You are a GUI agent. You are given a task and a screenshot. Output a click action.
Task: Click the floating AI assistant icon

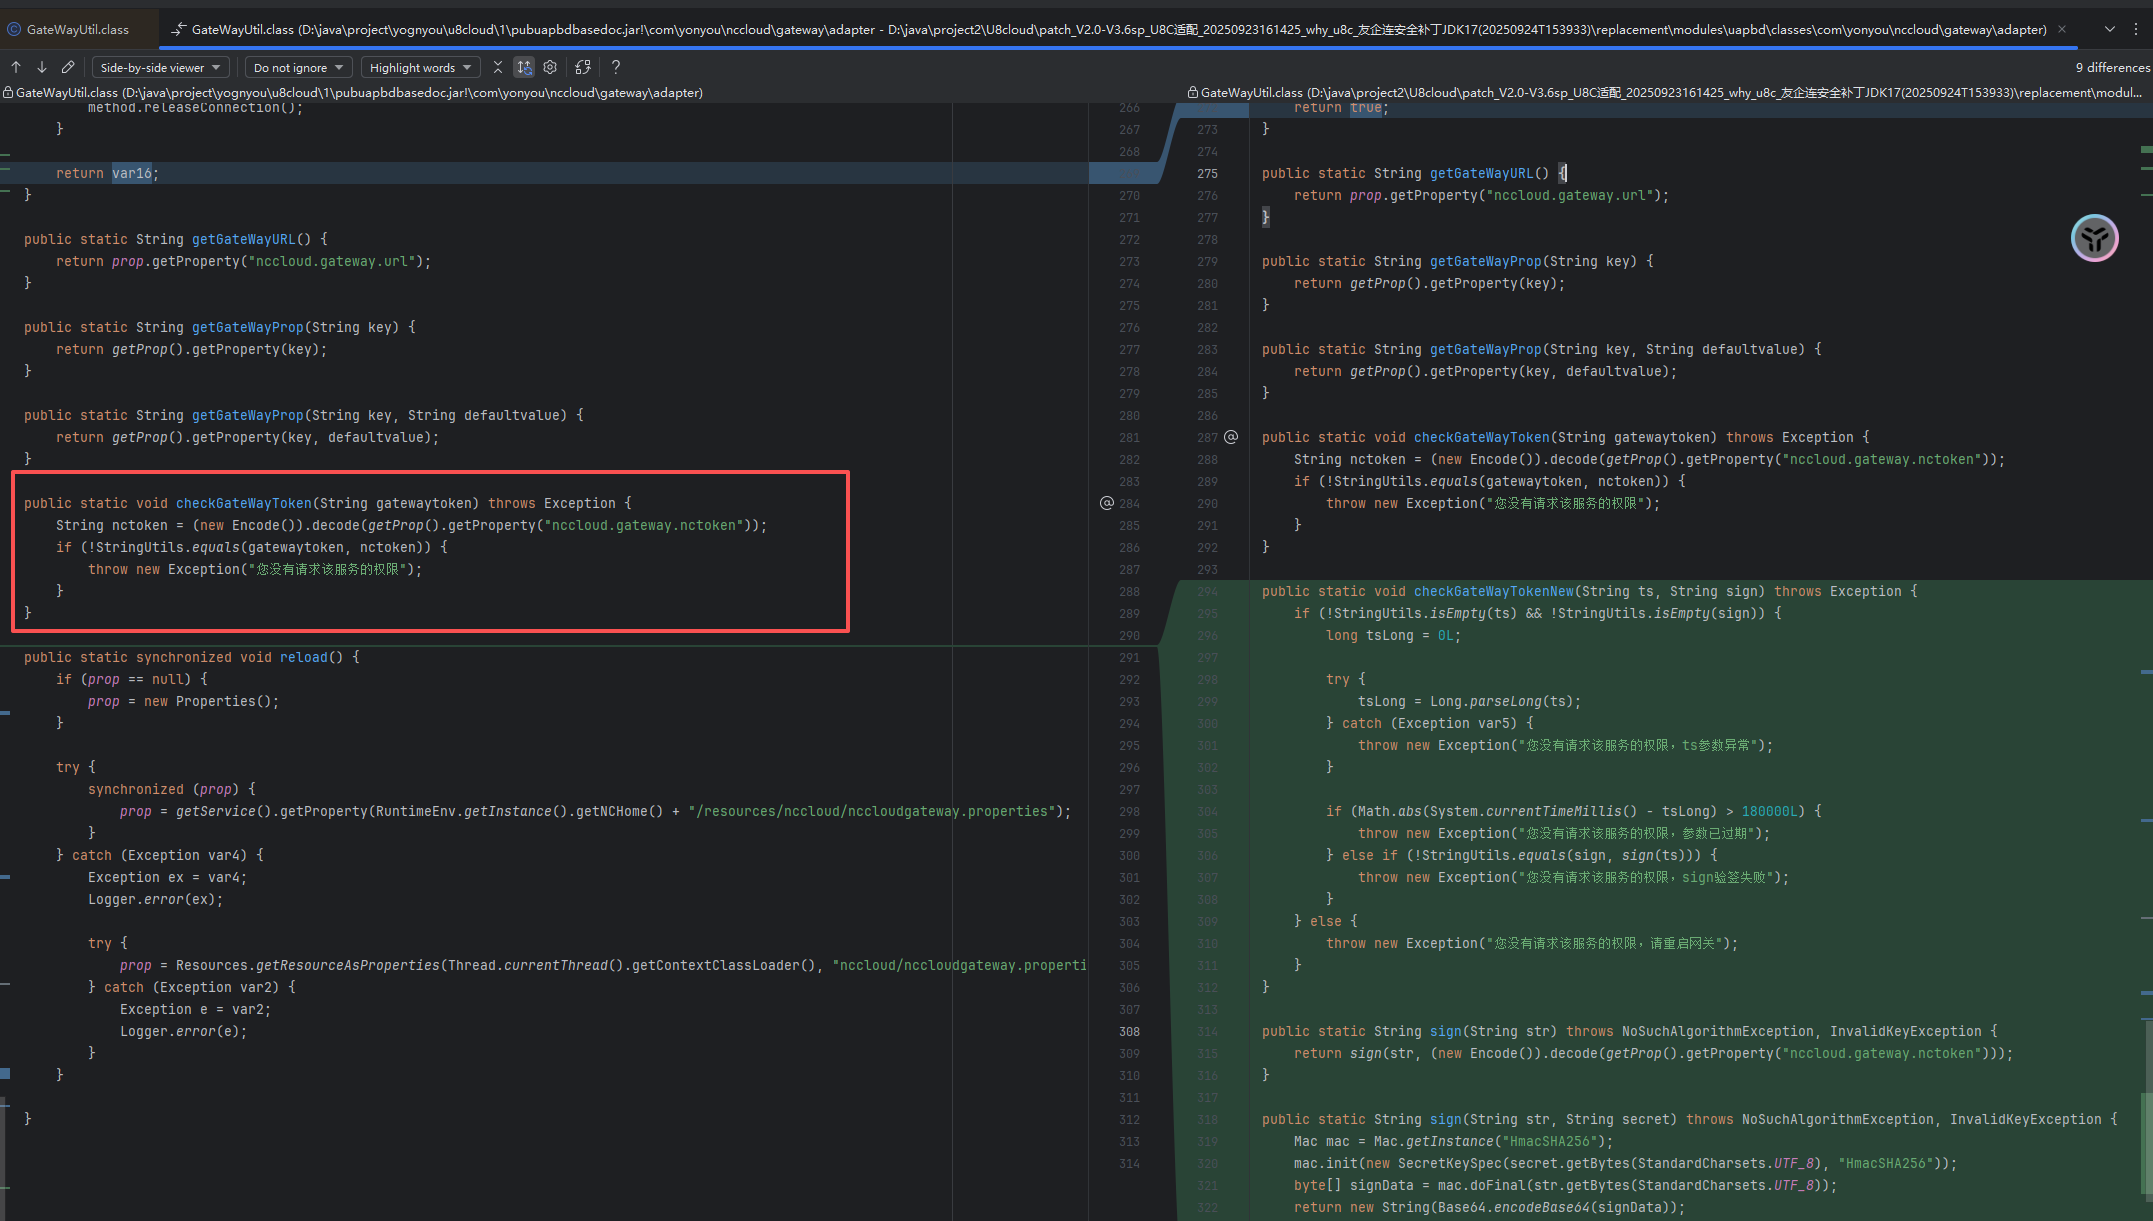point(2095,238)
